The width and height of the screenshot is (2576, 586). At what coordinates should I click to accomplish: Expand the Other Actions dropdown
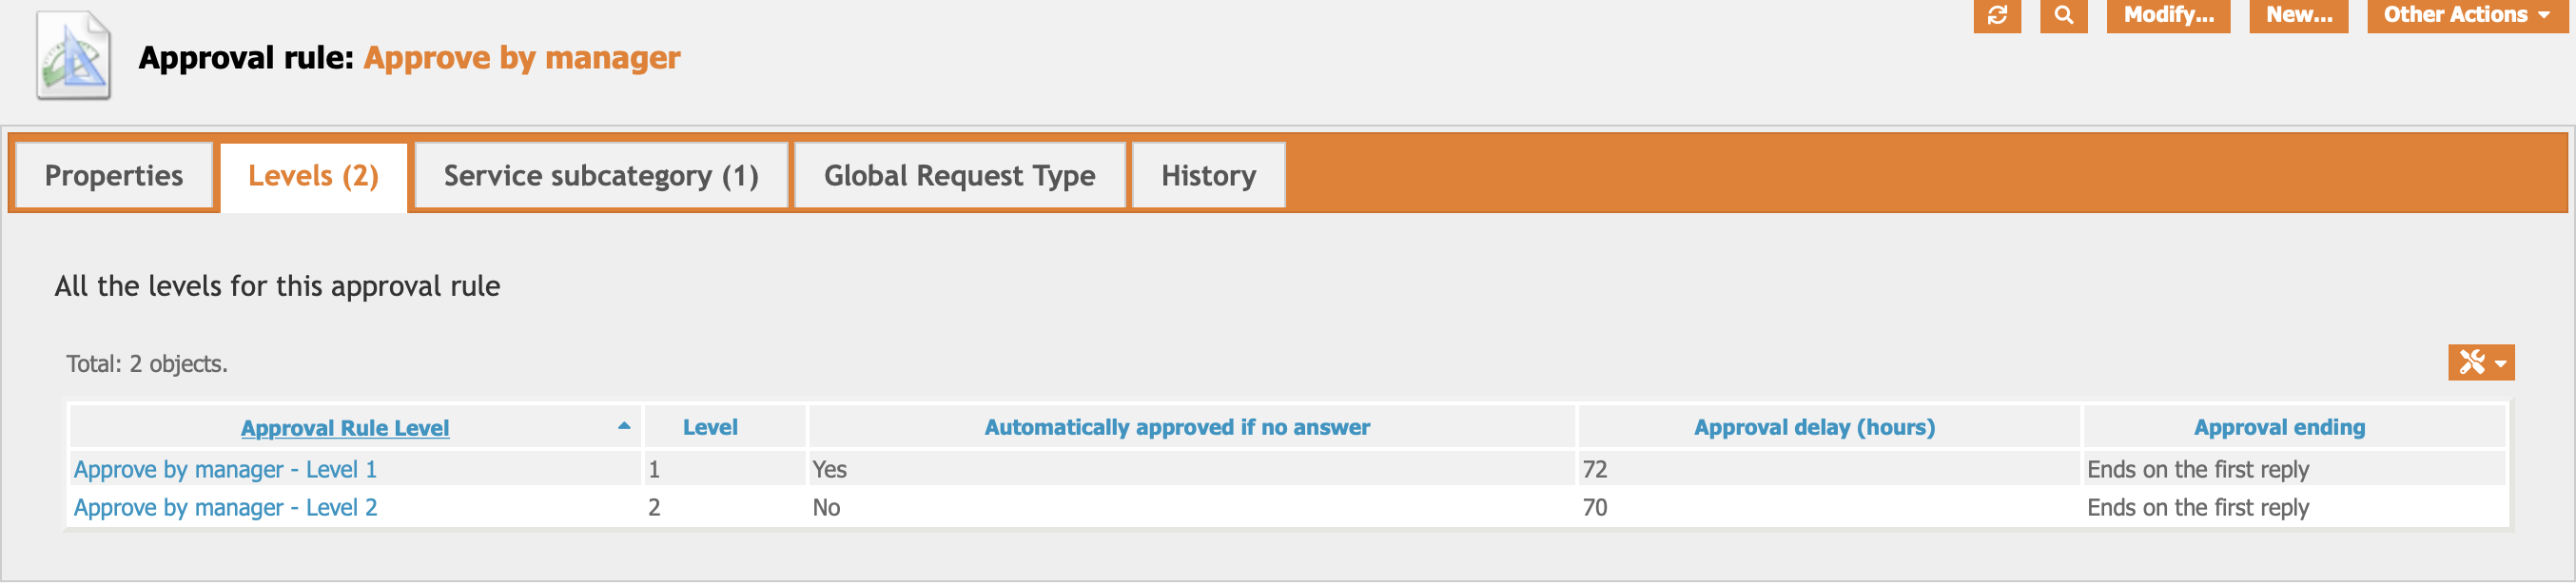click(x=2465, y=15)
